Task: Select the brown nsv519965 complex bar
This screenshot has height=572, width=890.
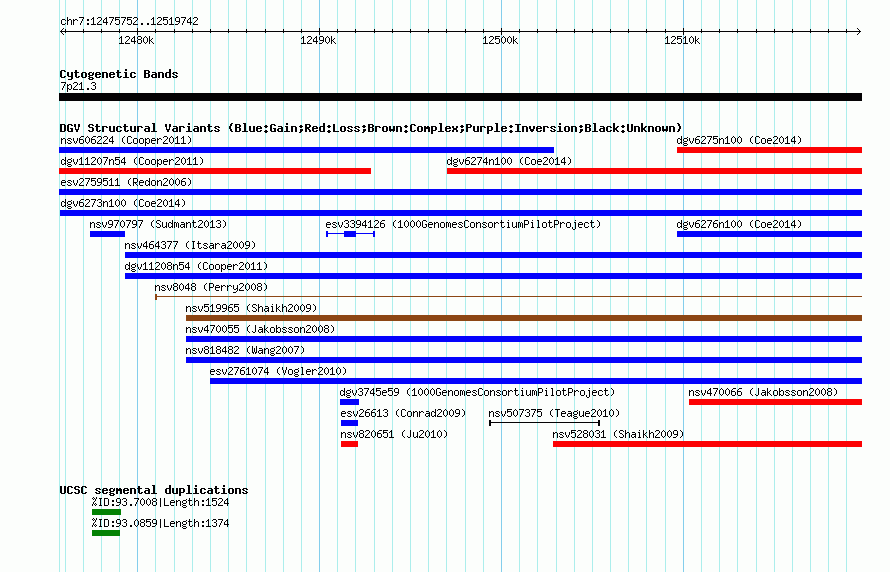Action: coord(524,318)
